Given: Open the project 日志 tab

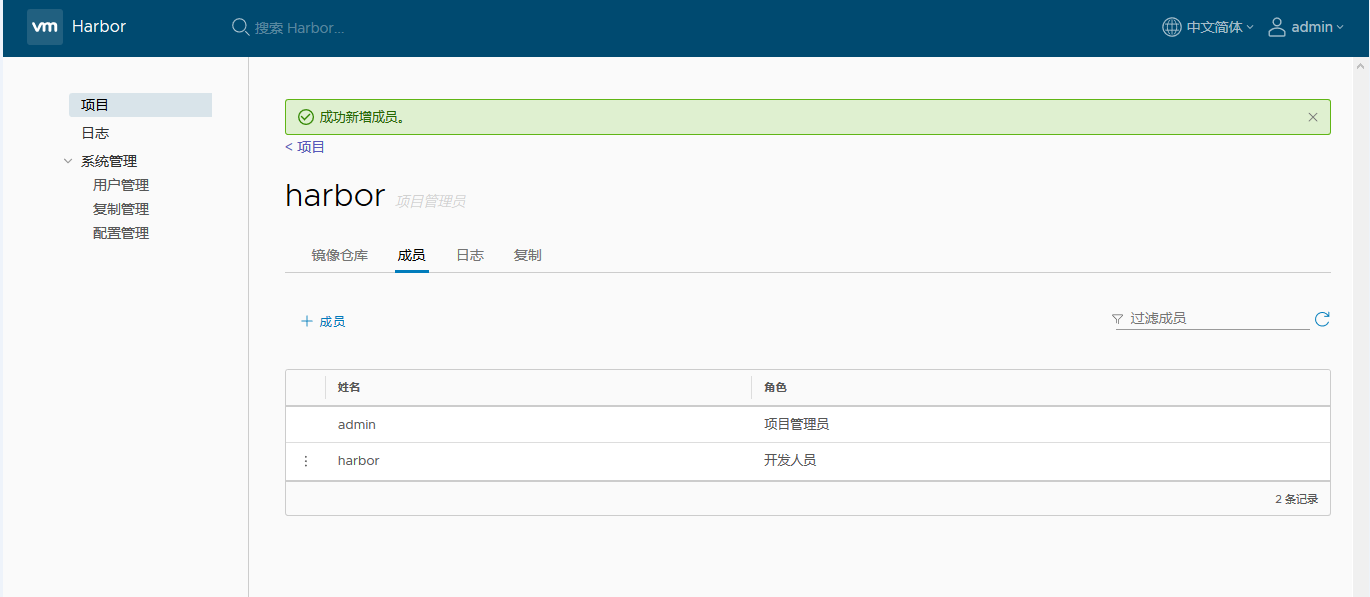Looking at the screenshot, I should point(470,255).
